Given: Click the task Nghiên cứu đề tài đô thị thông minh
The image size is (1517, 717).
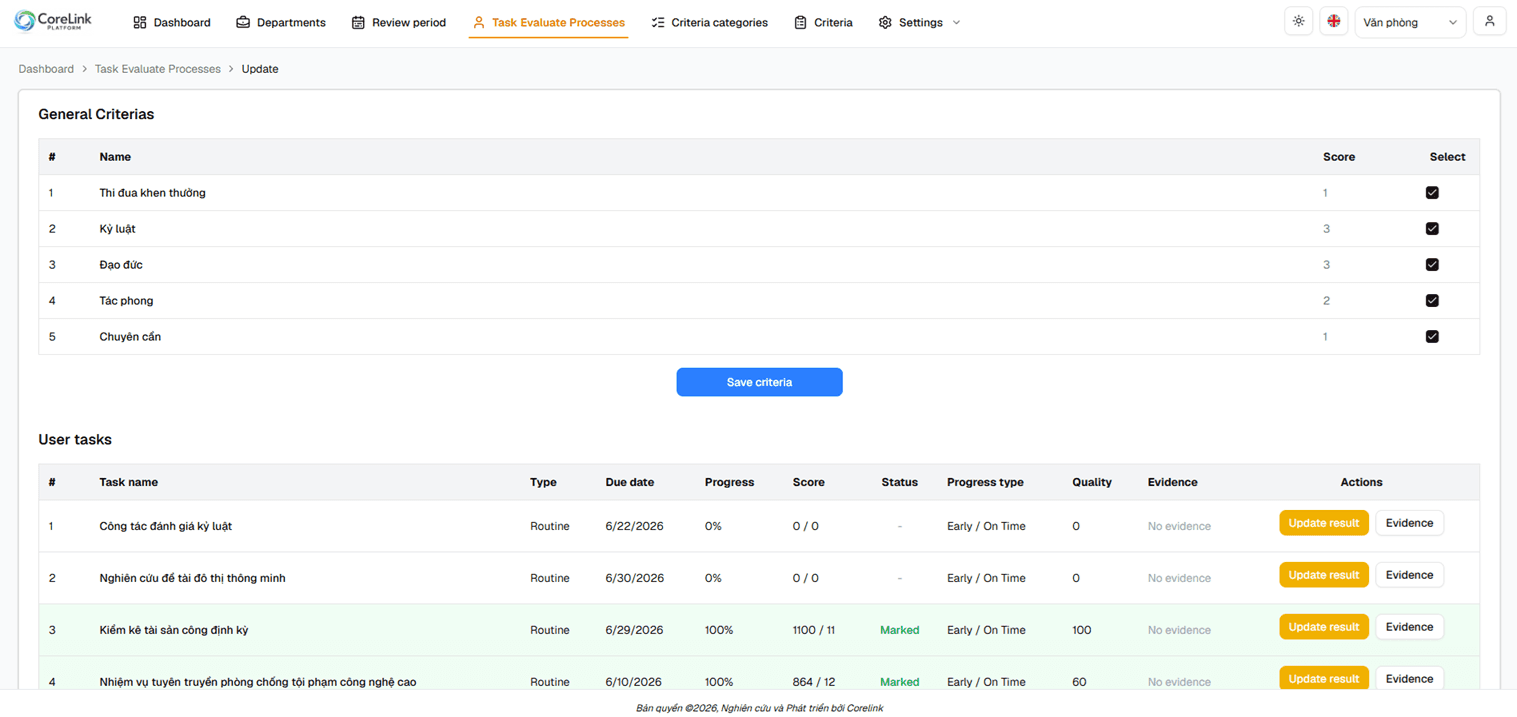Looking at the screenshot, I should pos(192,578).
